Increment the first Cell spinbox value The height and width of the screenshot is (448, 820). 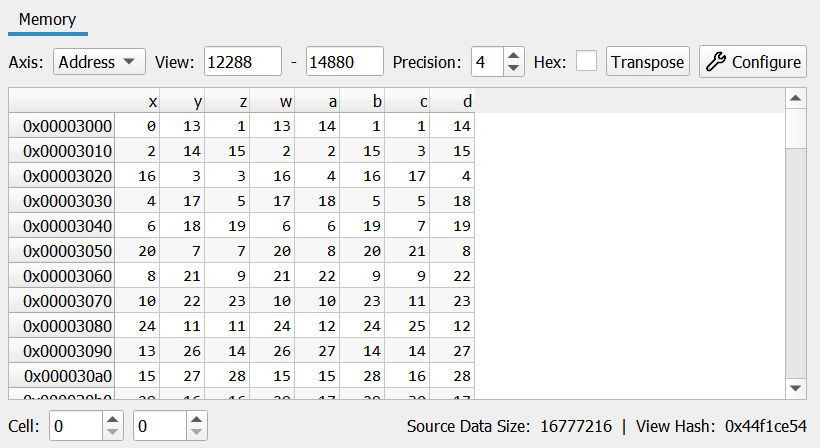[113, 420]
